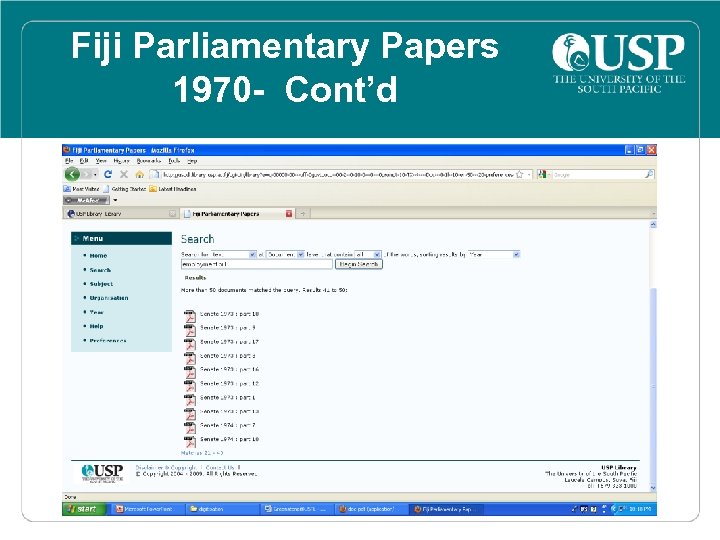
Task: Open PDF icon for Senate 1973 part 12
Action: [190, 386]
